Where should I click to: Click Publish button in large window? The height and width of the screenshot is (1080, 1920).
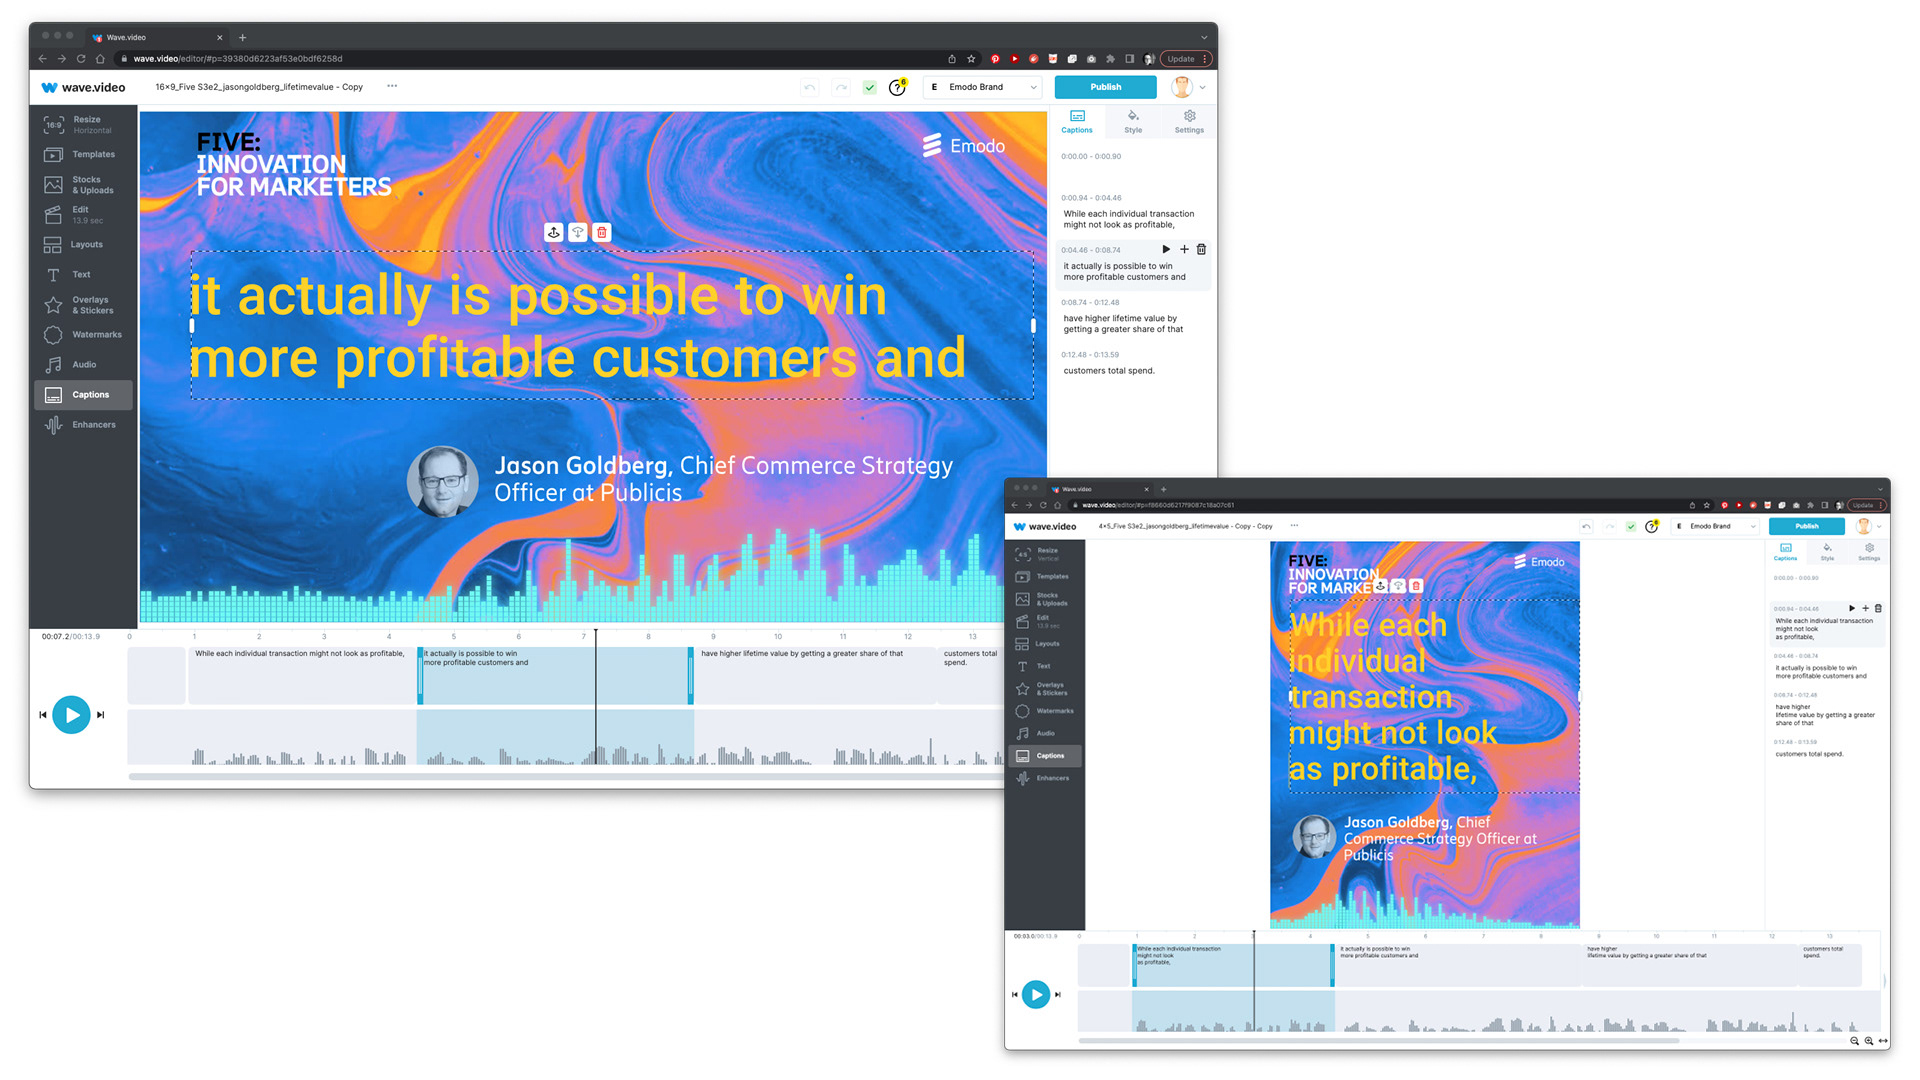click(1105, 87)
